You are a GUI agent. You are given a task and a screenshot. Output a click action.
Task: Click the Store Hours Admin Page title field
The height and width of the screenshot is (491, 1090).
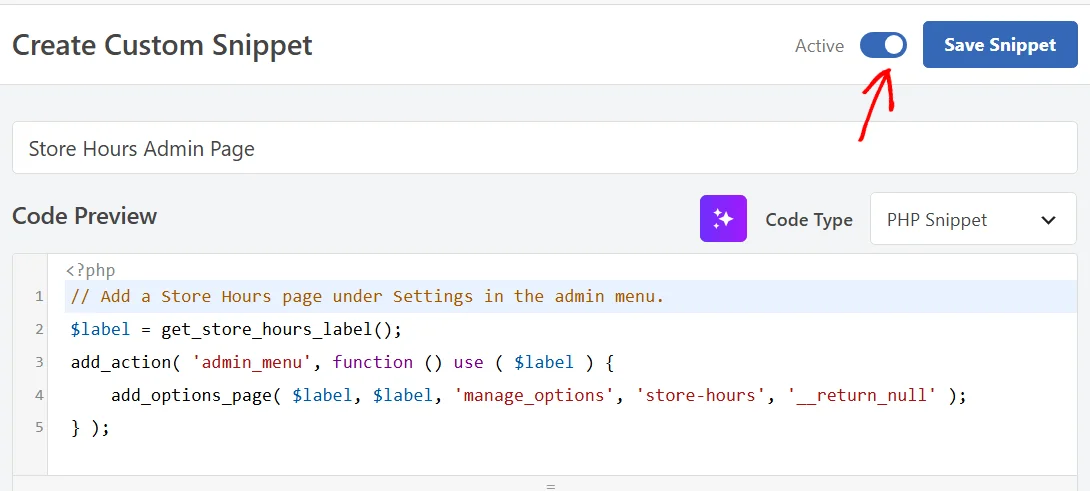pos(544,147)
